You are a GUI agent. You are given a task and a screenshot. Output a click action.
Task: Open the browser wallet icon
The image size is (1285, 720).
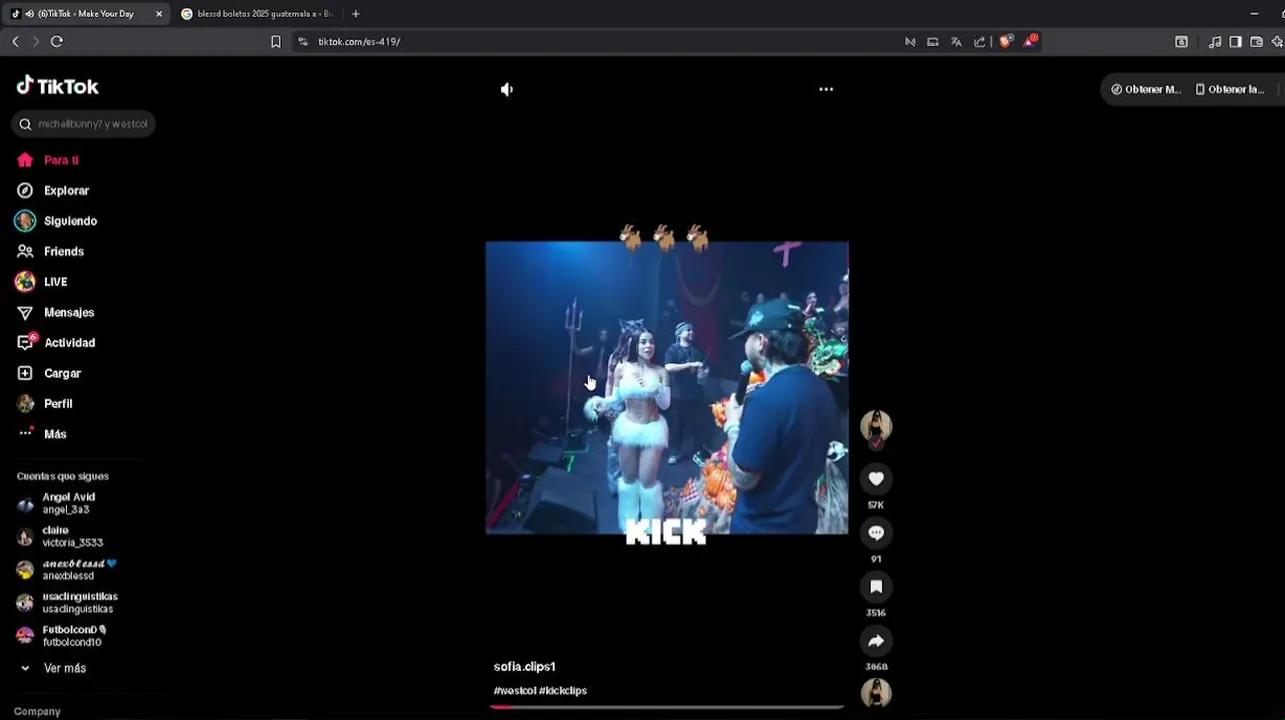point(1256,42)
